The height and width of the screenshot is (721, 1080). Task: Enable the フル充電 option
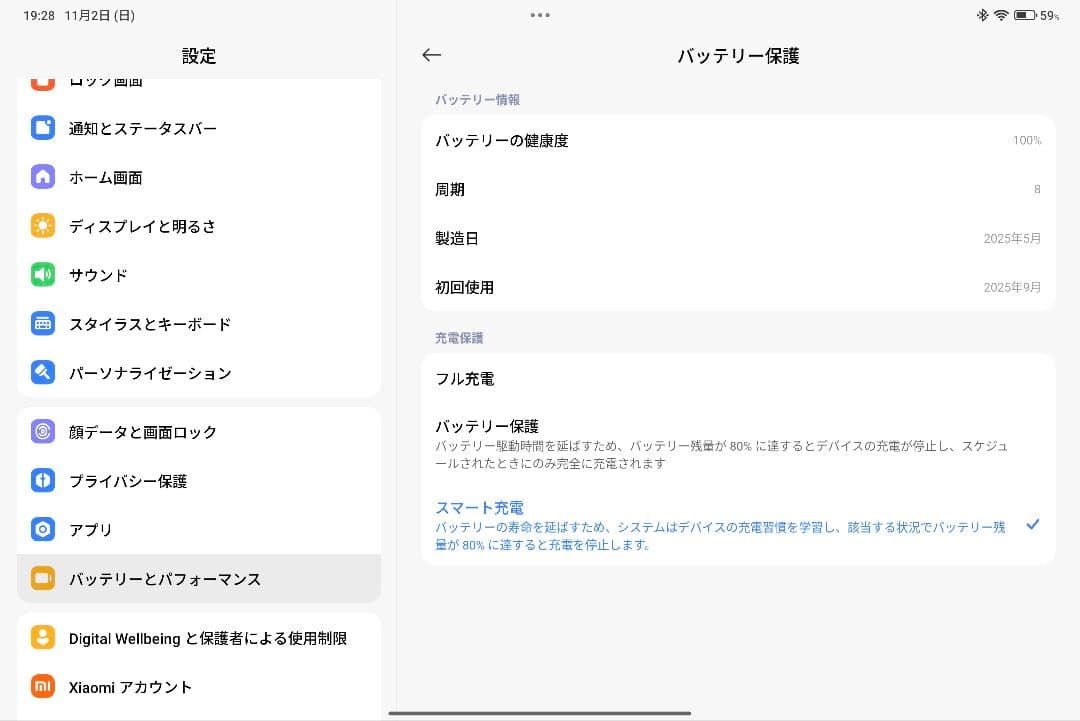pyautogui.click(x=738, y=379)
